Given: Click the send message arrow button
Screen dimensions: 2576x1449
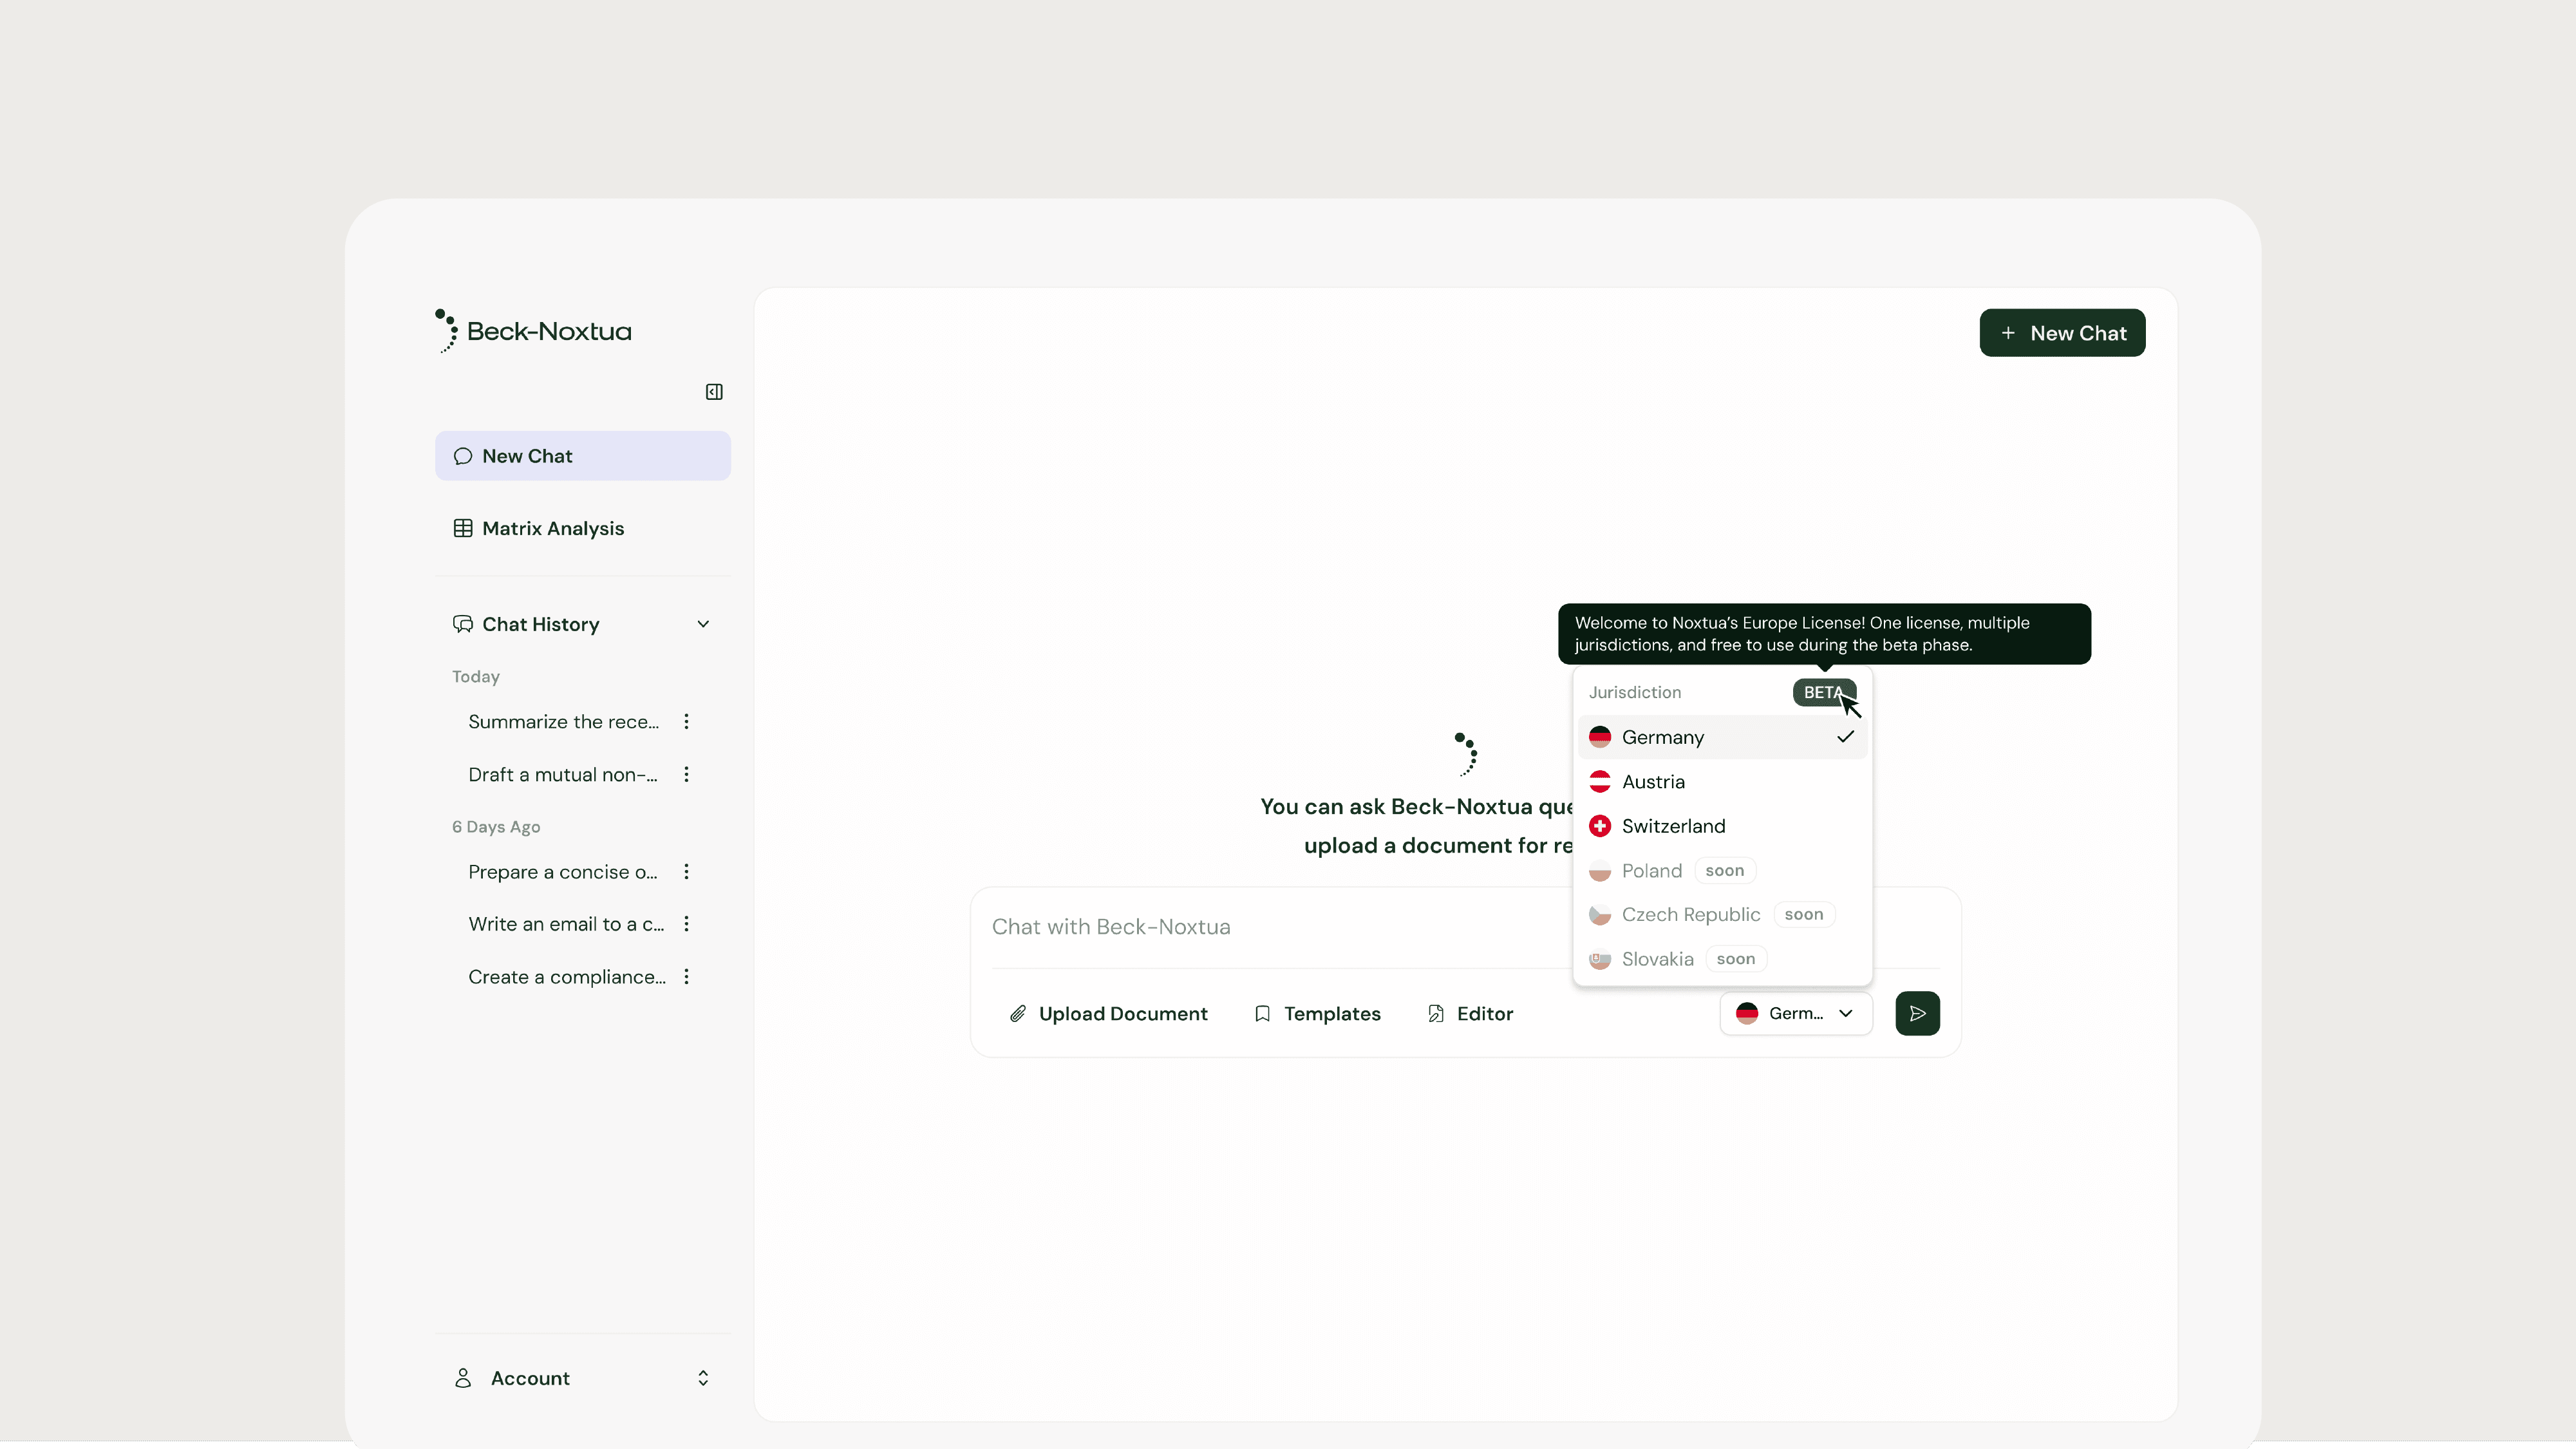Looking at the screenshot, I should coord(1917,1013).
